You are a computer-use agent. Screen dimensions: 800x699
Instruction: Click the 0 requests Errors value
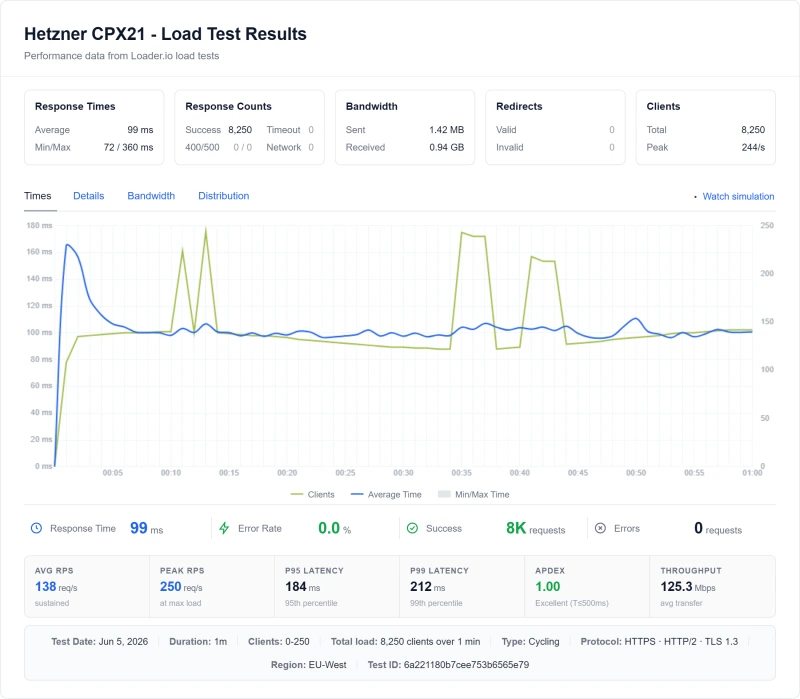[718, 528]
